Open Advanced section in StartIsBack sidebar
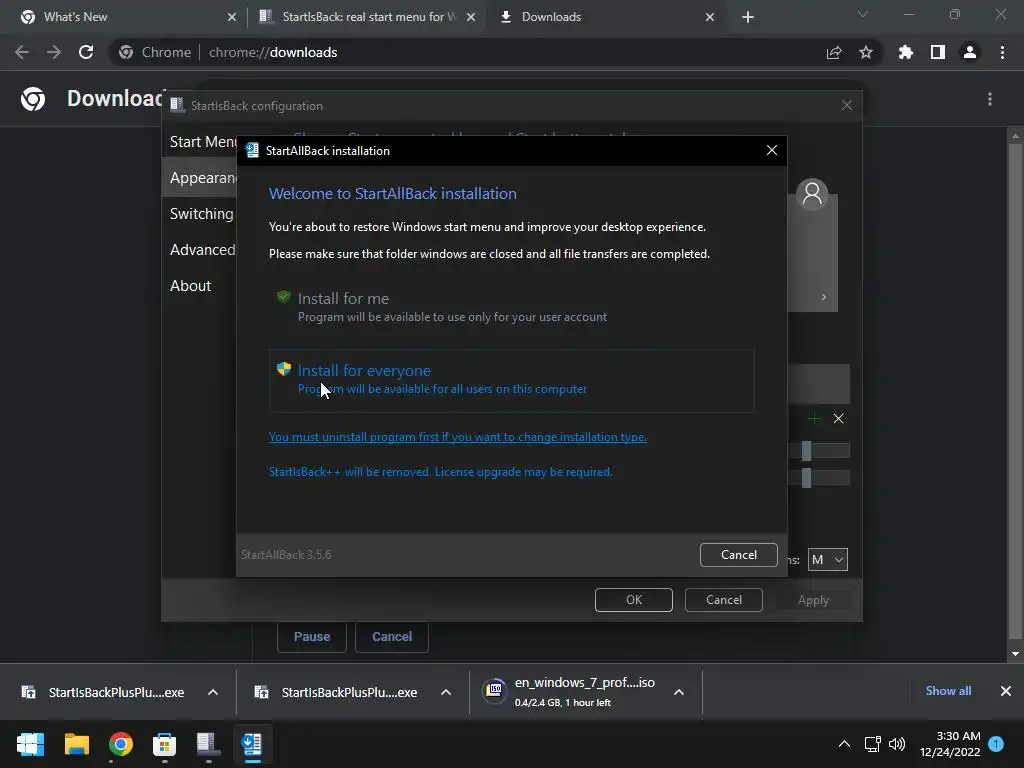The width and height of the screenshot is (1024, 768). click(x=201, y=249)
